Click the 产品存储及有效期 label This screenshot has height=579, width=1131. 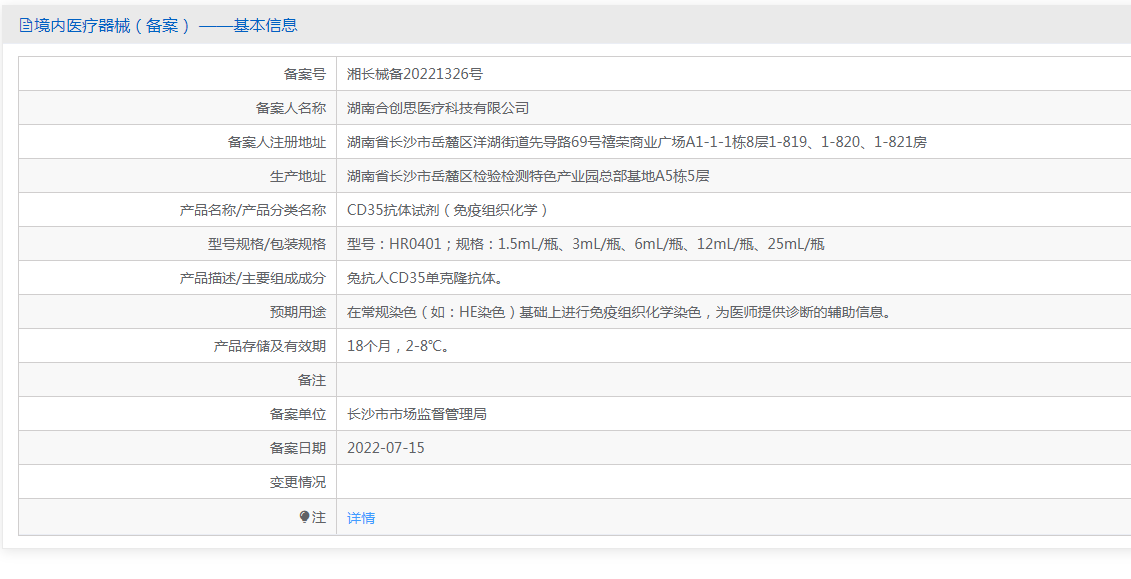point(270,346)
